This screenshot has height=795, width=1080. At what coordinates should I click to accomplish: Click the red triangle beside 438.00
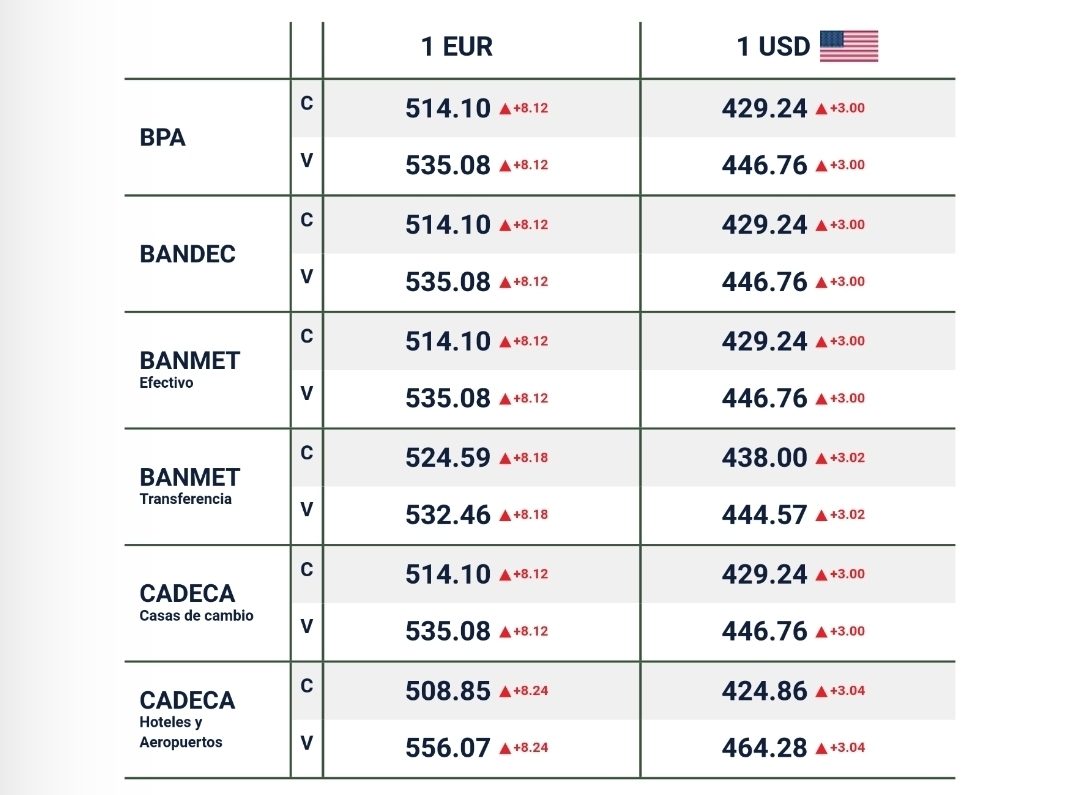[821, 458]
